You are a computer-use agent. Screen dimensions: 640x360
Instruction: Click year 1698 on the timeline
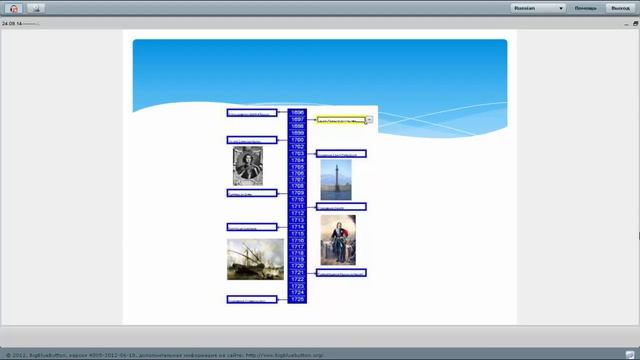[x=298, y=126]
